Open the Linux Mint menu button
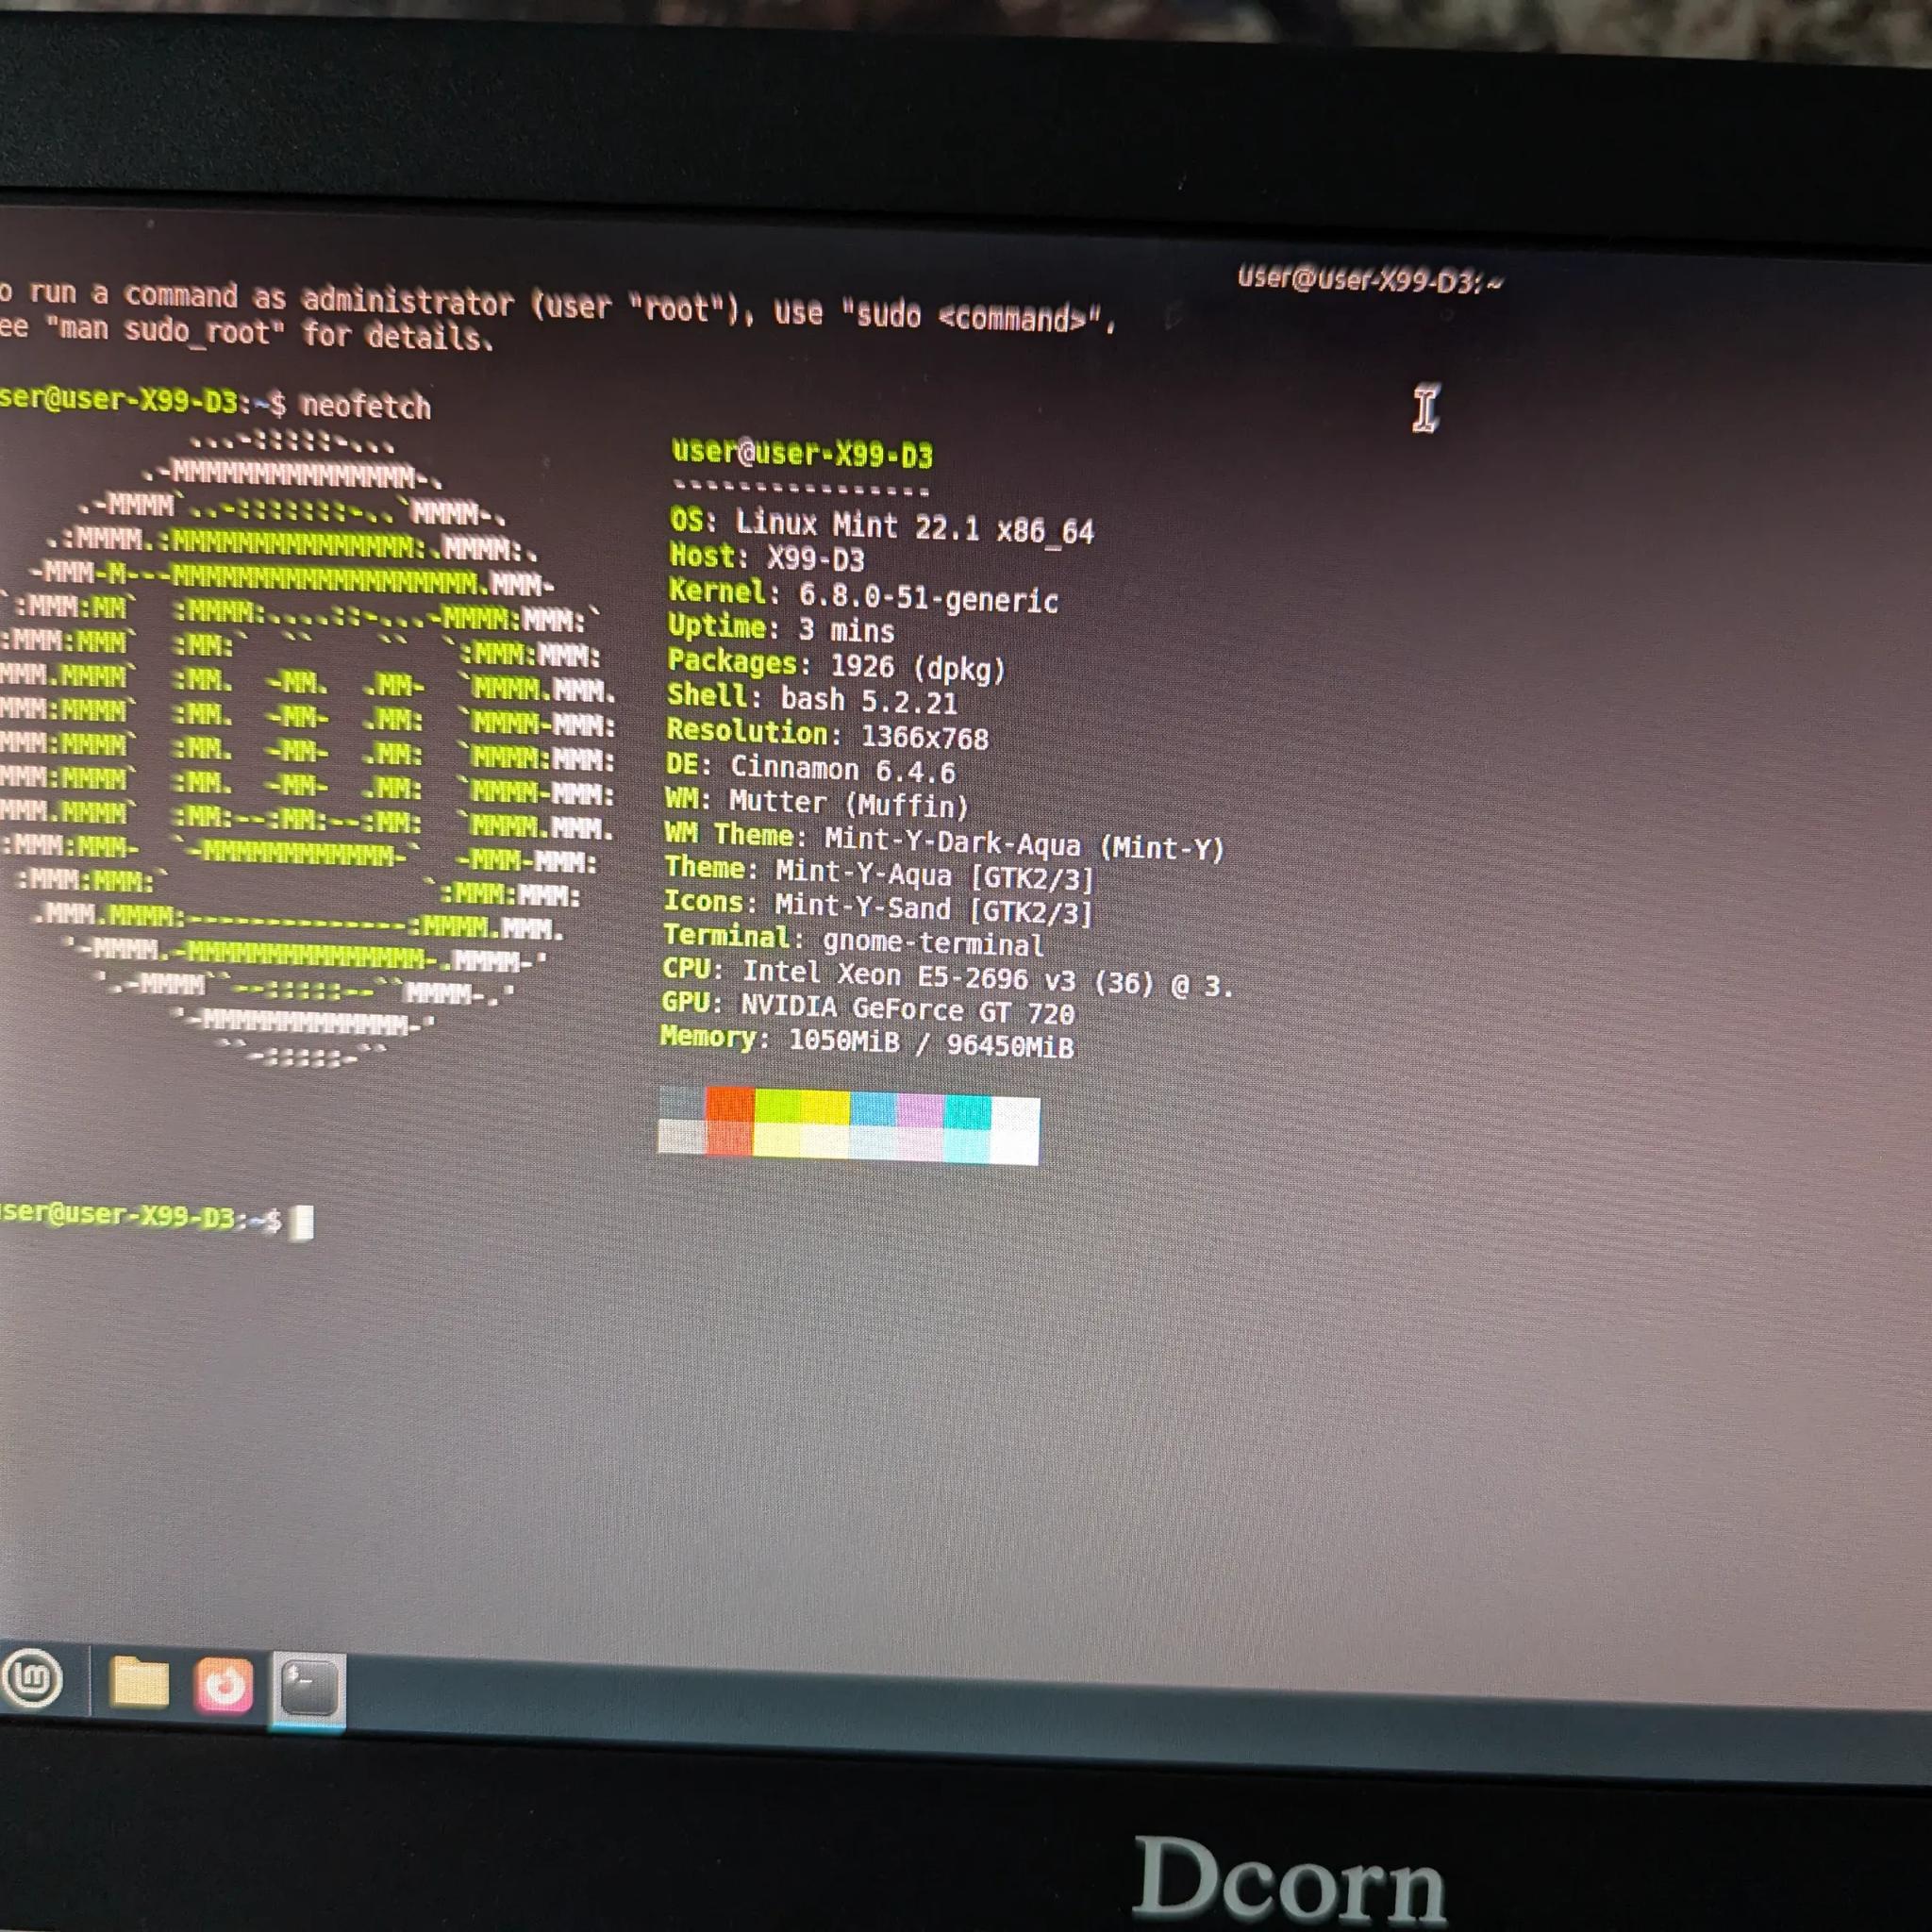 point(33,1680)
